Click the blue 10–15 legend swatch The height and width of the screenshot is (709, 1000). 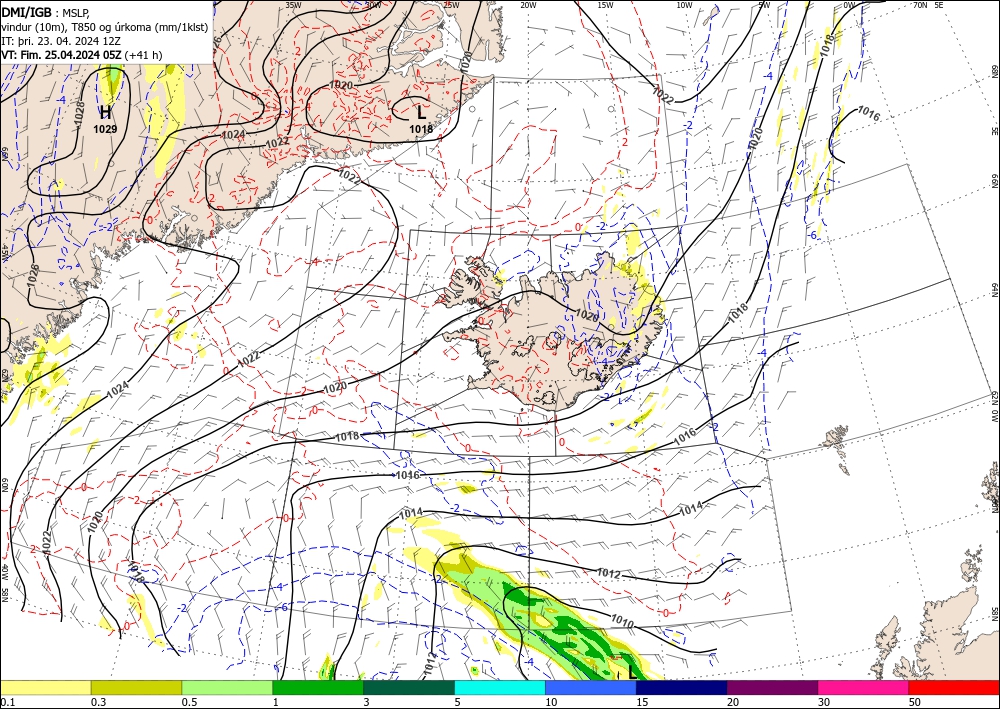point(591,687)
